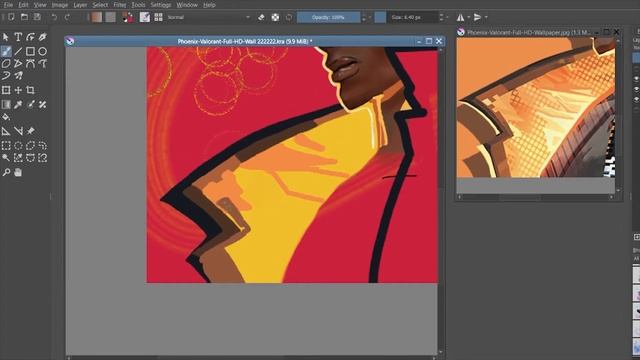Select the Zoom magnifier tool
The width and height of the screenshot is (640, 360).
(6, 173)
